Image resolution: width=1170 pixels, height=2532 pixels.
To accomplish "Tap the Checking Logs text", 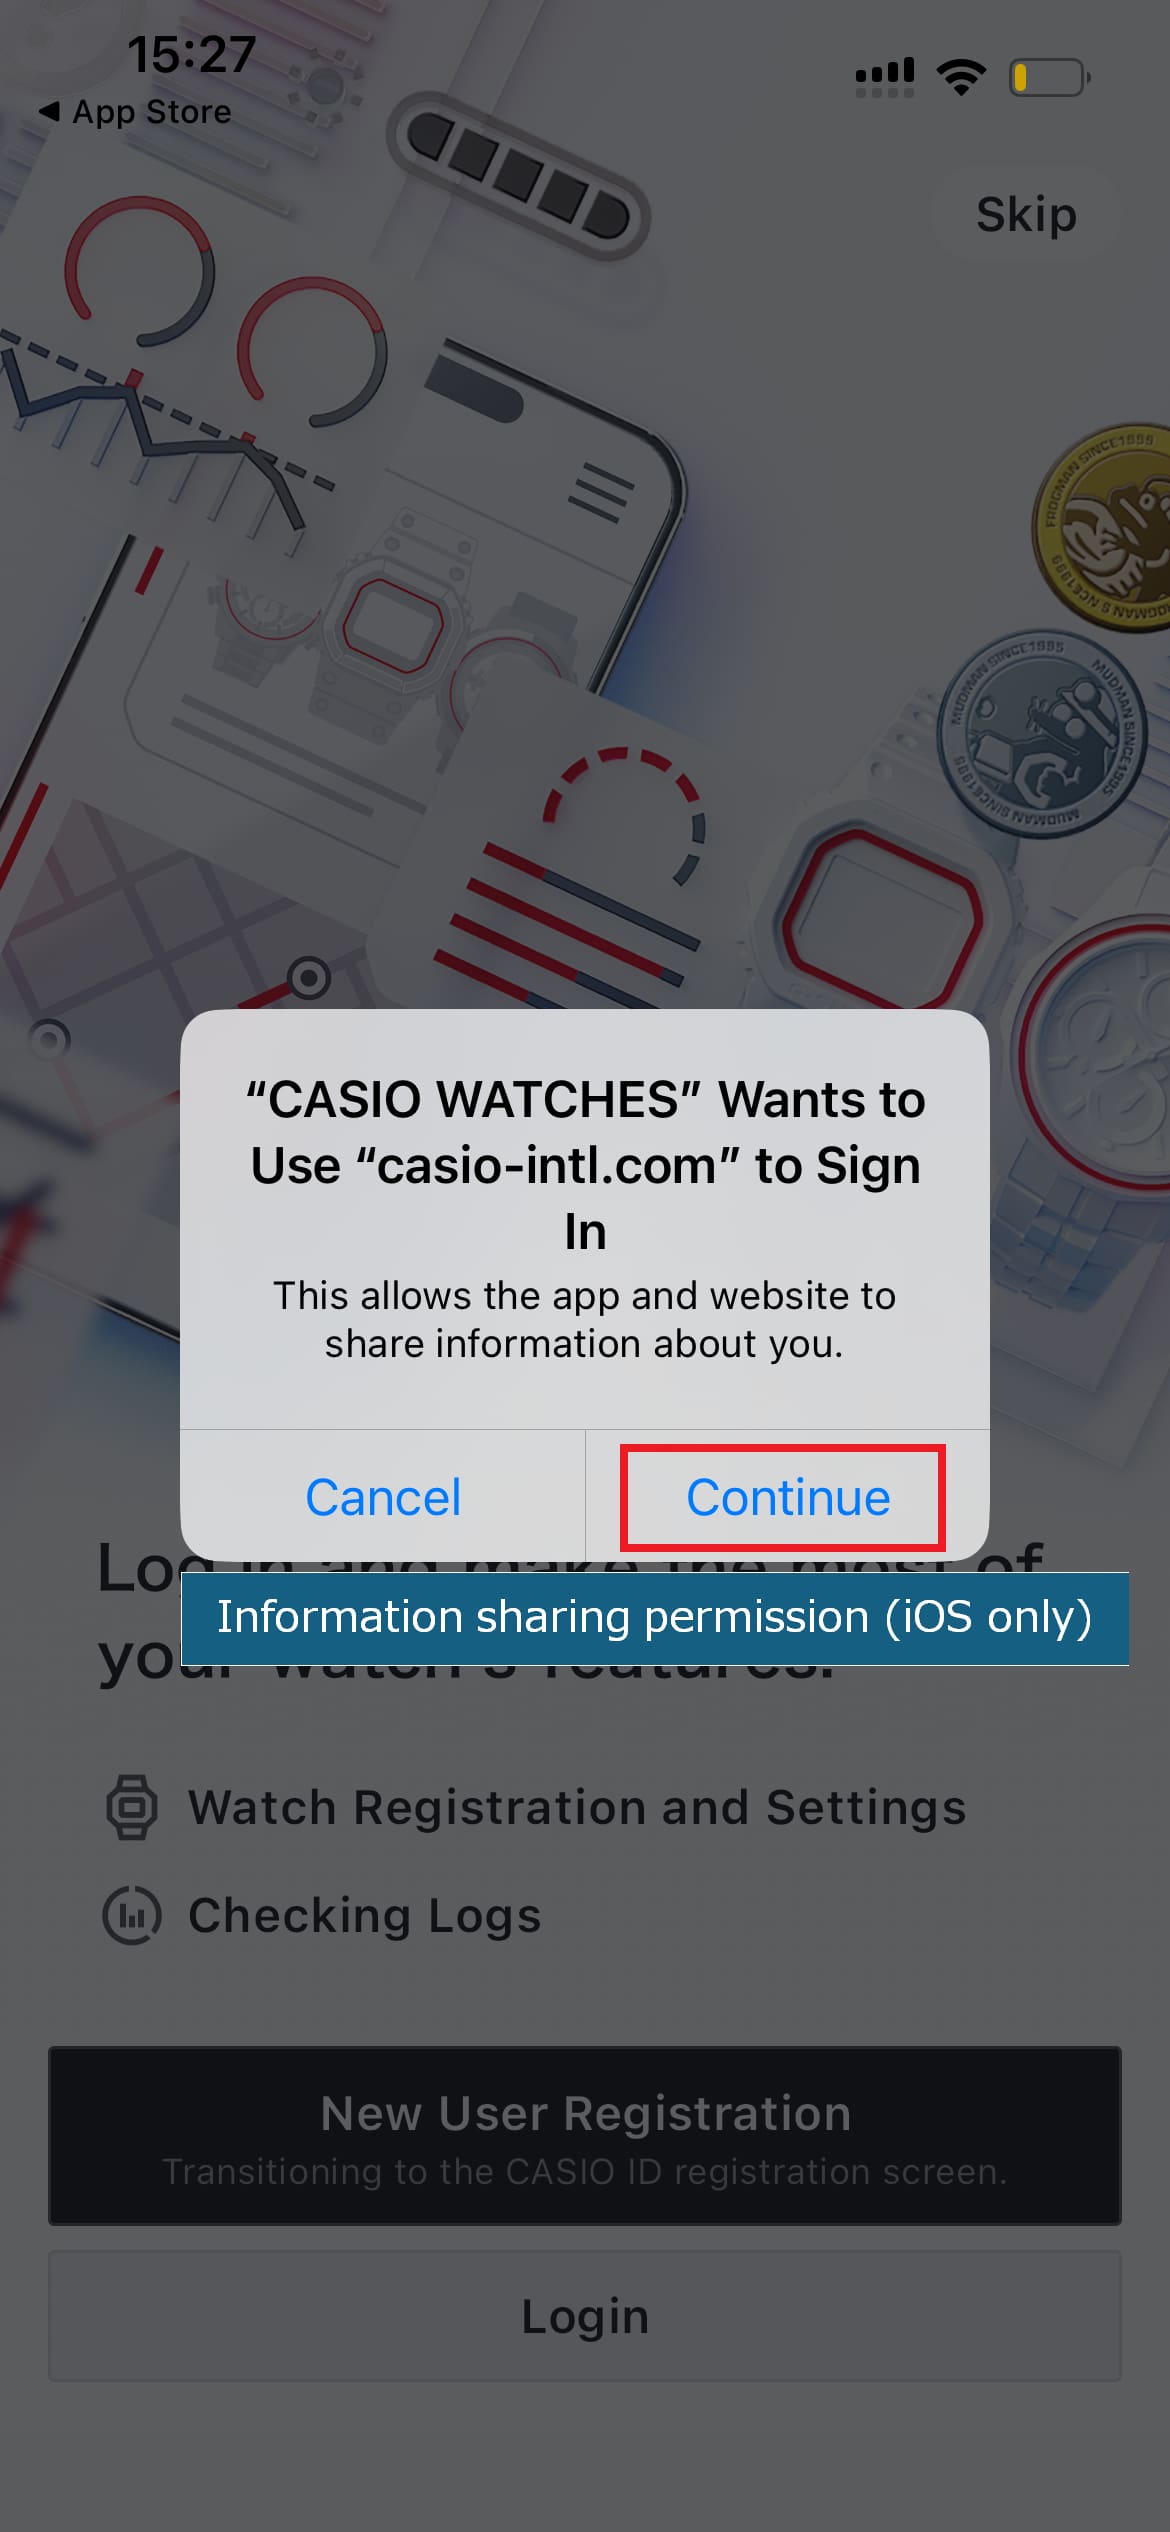I will click(x=364, y=1915).
